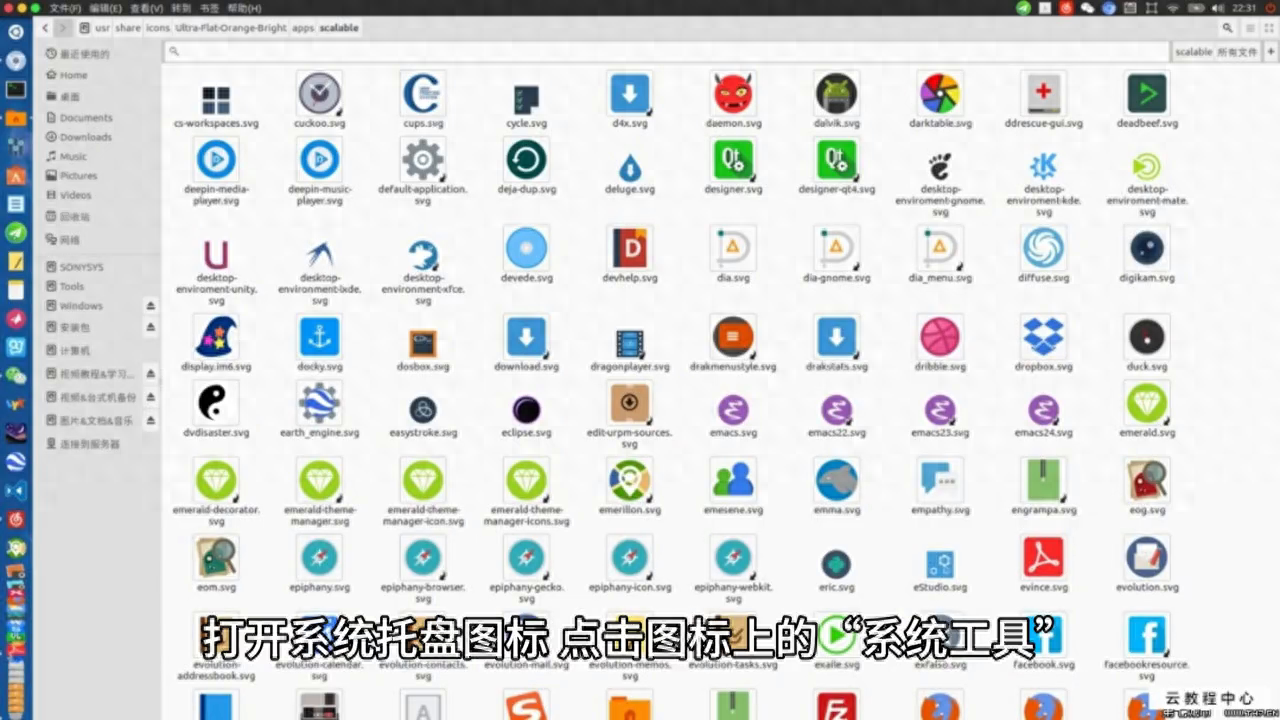Image resolution: width=1280 pixels, height=720 pixels.
Task: Open 连接到服务器 in sidebar
Action: click(x=89, y=444)
